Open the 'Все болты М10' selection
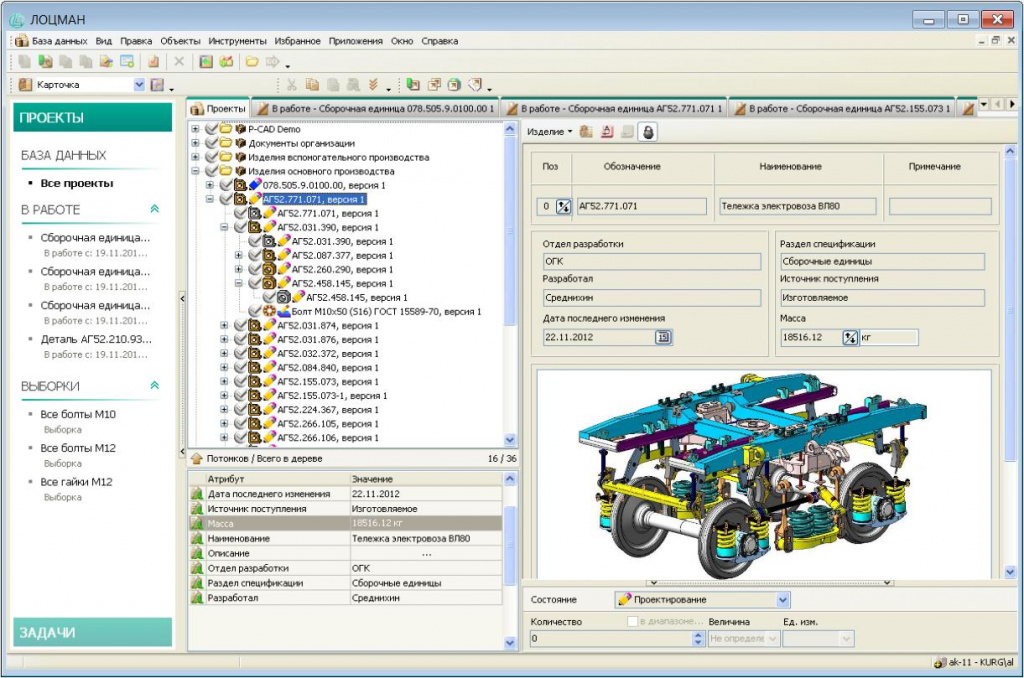Screen dimensions: 1024x678 coord(78,414)
